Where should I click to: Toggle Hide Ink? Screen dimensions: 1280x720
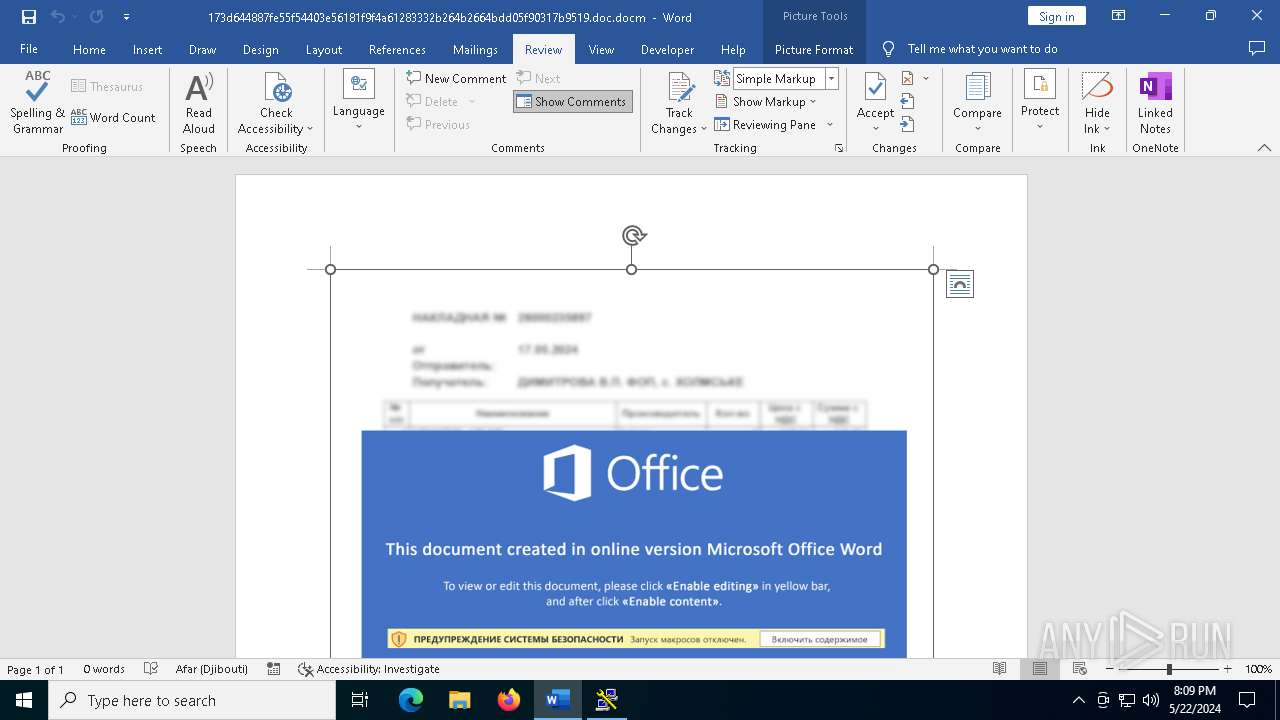pos(1097,102)
